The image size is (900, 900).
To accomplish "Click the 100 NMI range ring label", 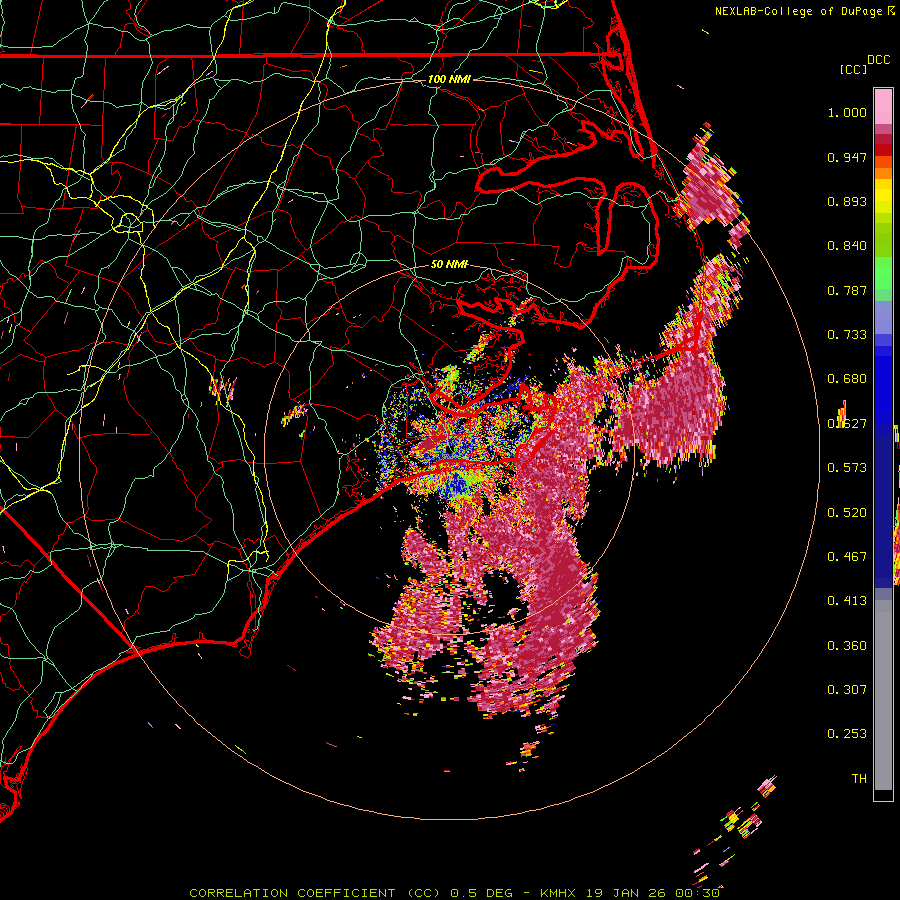I will [449, 79].
